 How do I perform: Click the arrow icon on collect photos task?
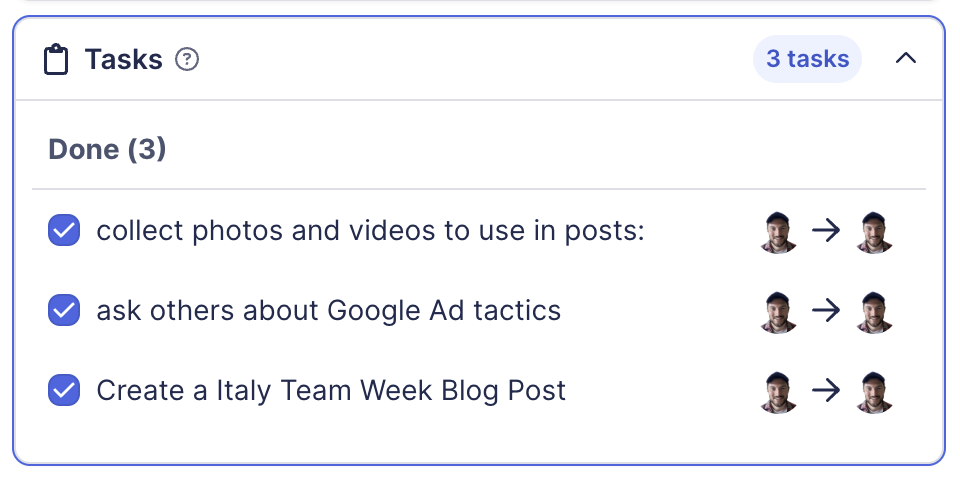click(x=826, y=233)
